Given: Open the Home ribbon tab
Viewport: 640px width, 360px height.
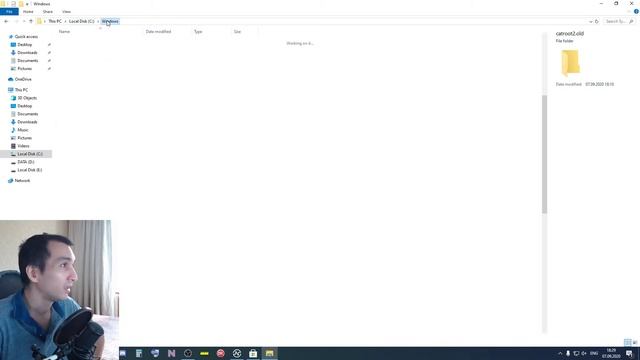Looking at the screenshot, I should click(28, 11).
